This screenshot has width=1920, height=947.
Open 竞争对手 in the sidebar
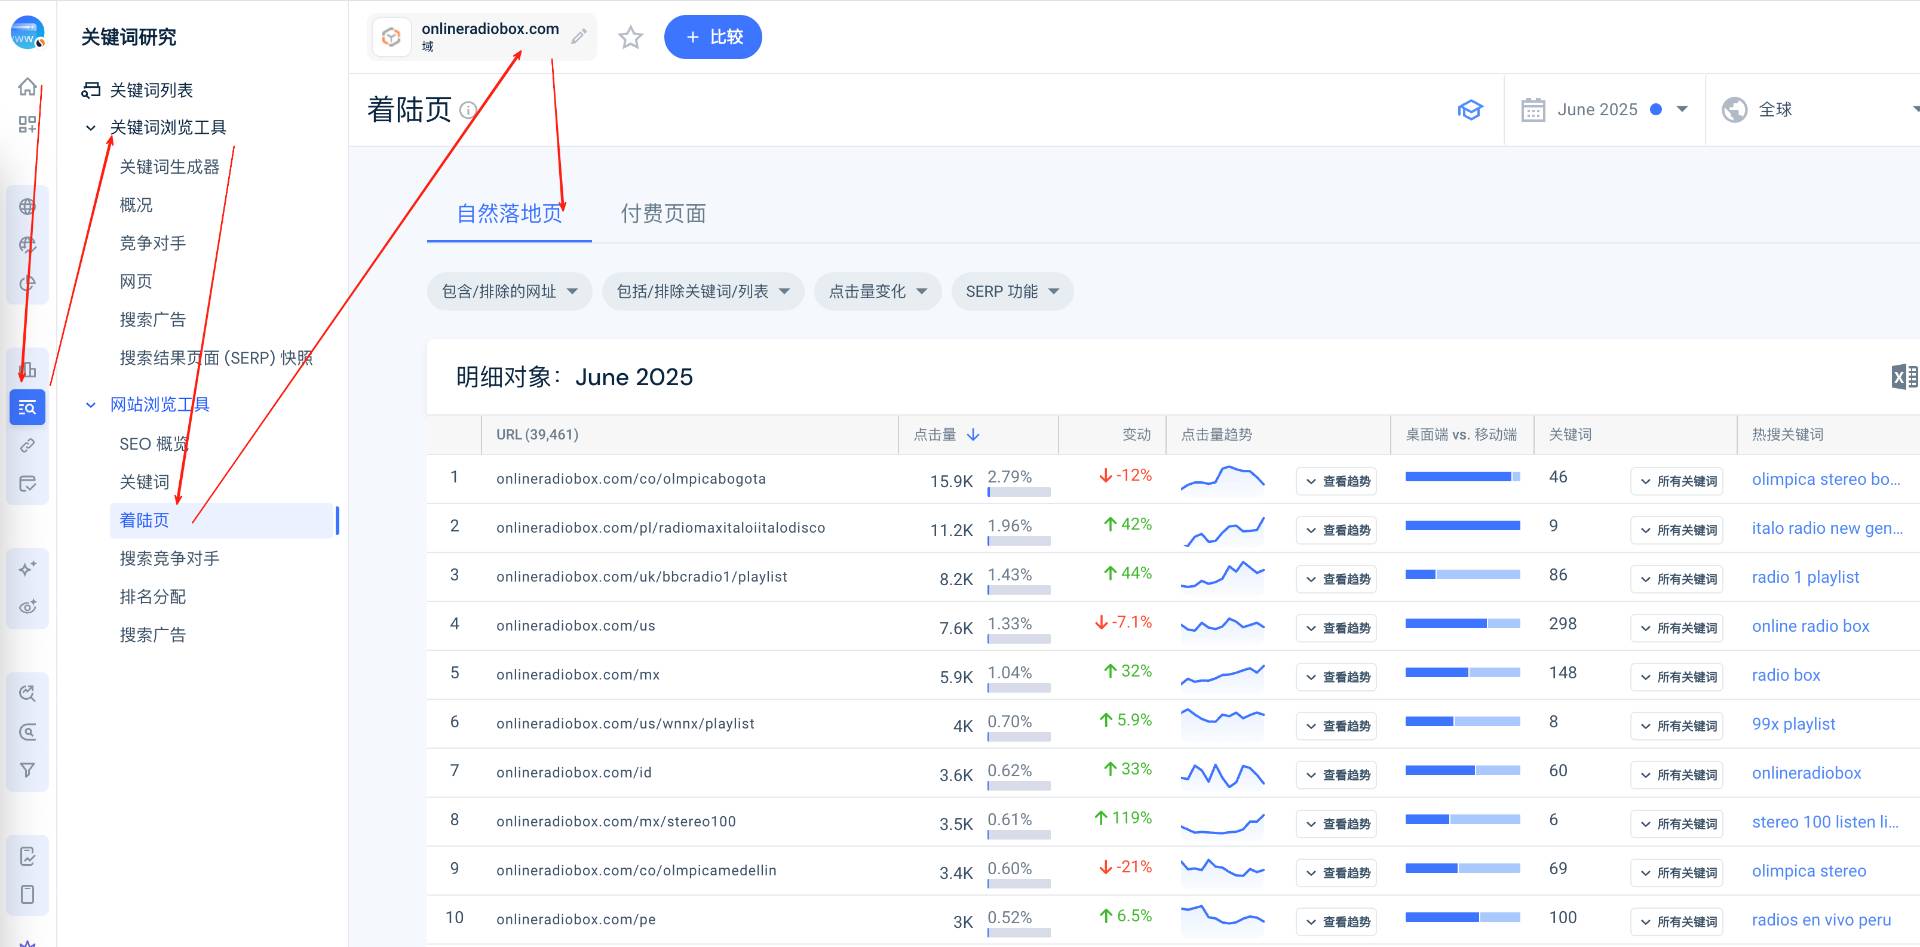[152, 243]
